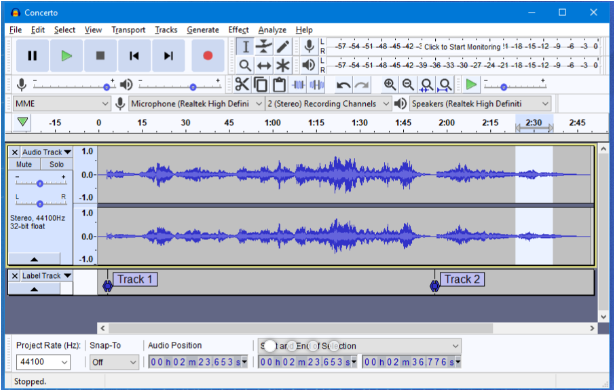Viewport: 615px width, 391px height.
Task: Click the Audio Track pan slider
Action: point(40,203)
